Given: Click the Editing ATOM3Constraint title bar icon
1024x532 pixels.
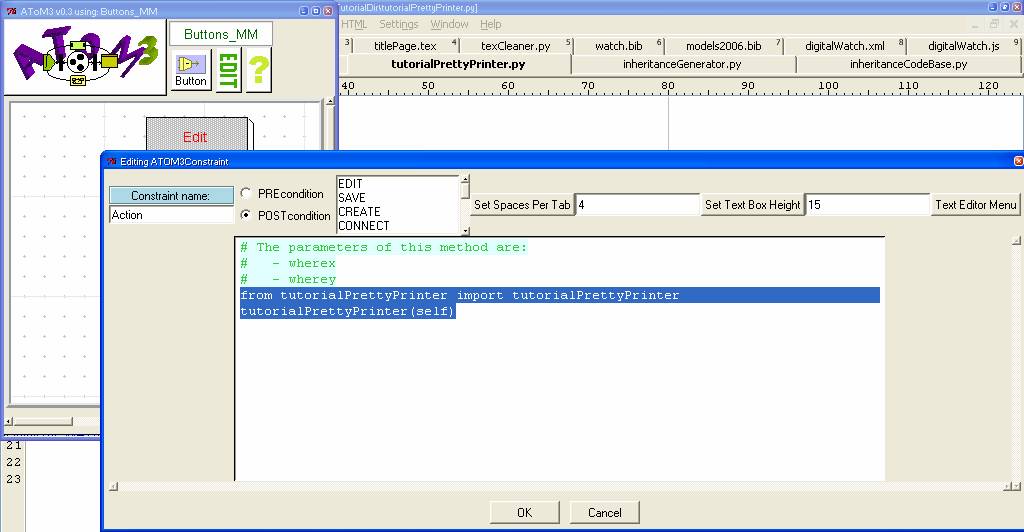Looking at the screenshot, I should (x=112, y=161).
